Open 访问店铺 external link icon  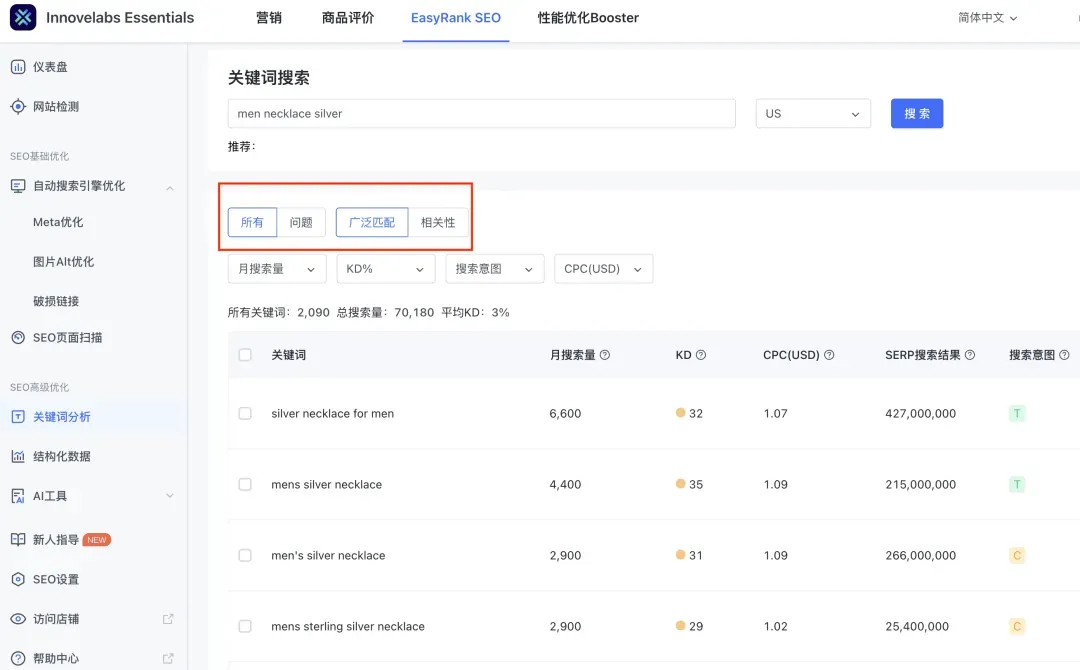click(168, 619)
